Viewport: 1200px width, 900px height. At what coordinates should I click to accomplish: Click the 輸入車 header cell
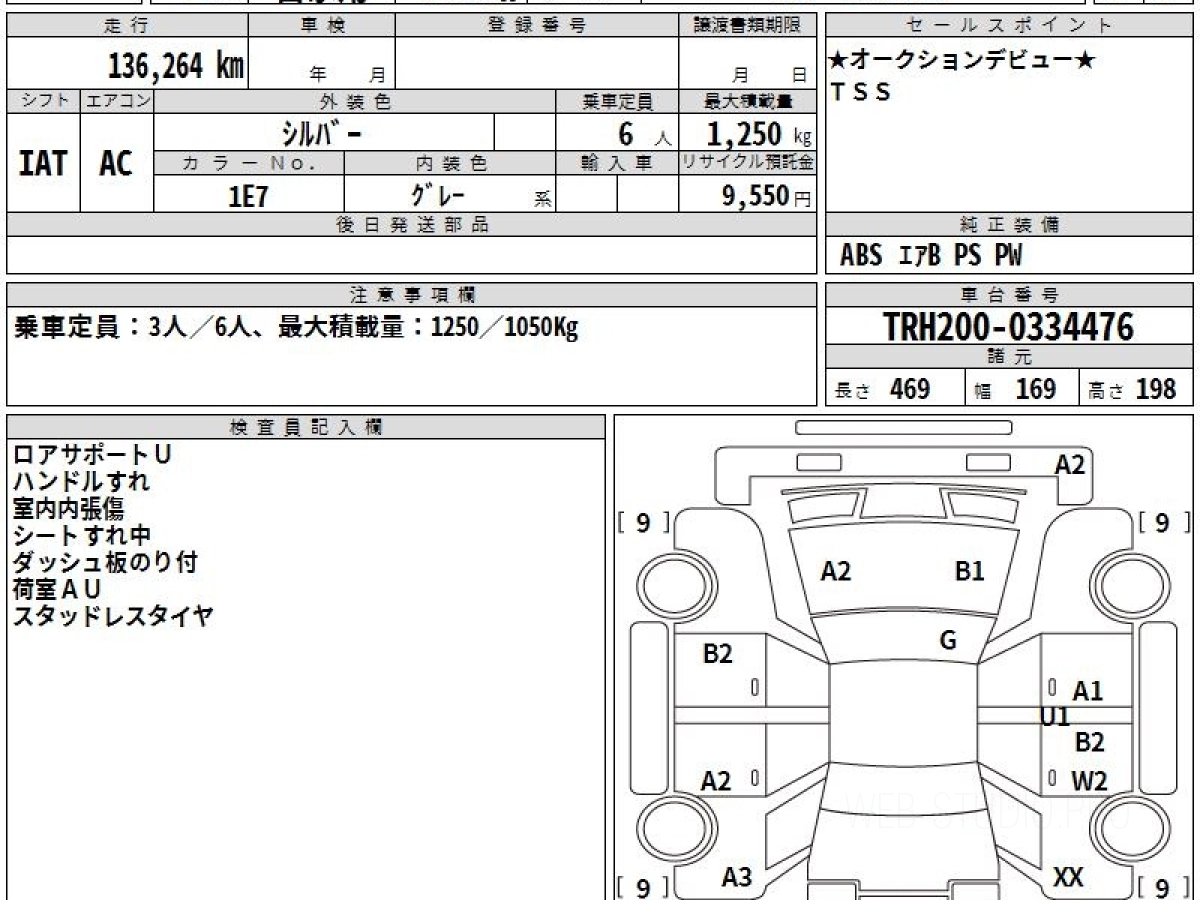[617, 163]
